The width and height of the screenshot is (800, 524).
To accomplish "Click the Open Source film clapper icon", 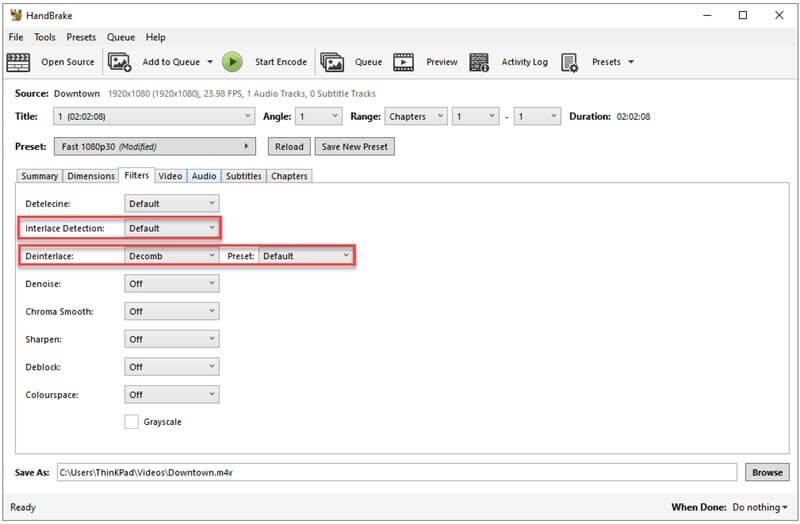I will [x=18, y=62].
